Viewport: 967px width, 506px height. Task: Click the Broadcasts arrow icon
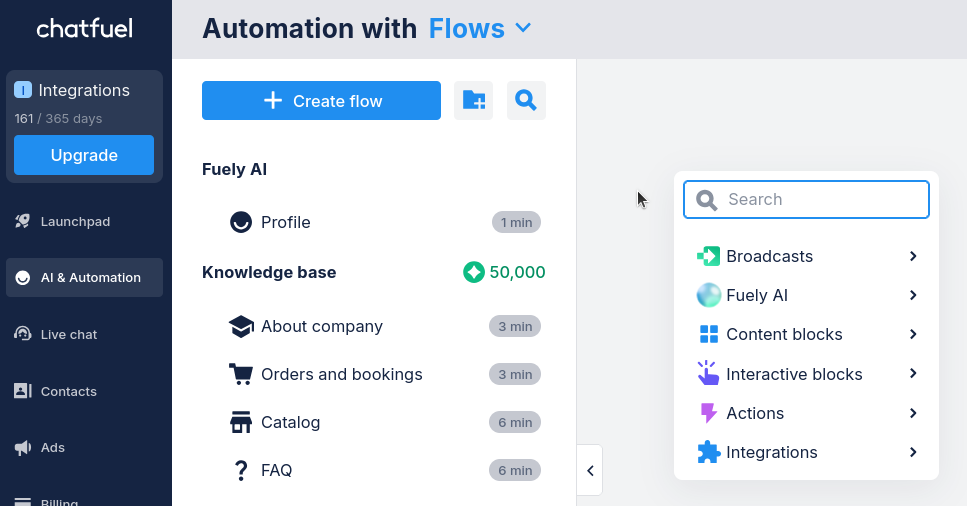click(x=708, y=256)
